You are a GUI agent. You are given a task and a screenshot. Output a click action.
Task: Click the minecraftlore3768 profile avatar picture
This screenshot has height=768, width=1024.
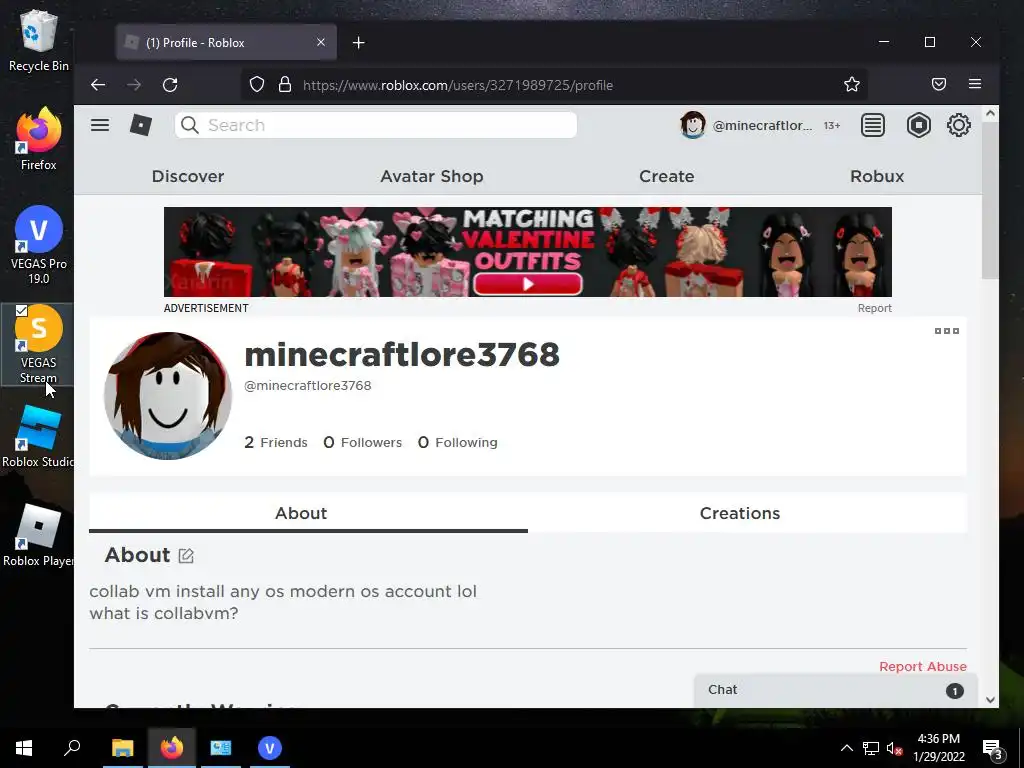coord(168,396)
